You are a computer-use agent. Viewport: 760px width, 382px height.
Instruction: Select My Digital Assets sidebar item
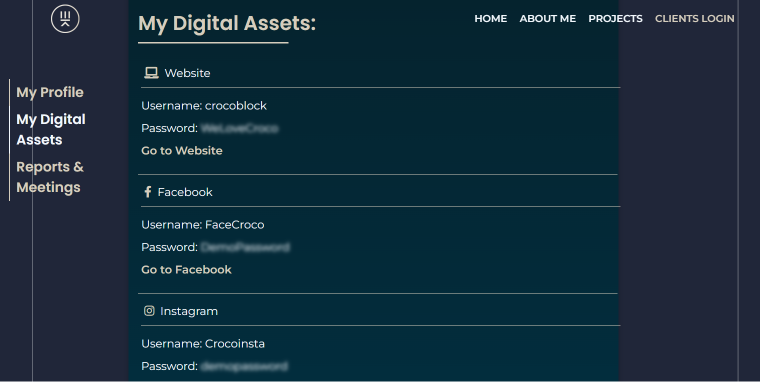pos(51,129)
